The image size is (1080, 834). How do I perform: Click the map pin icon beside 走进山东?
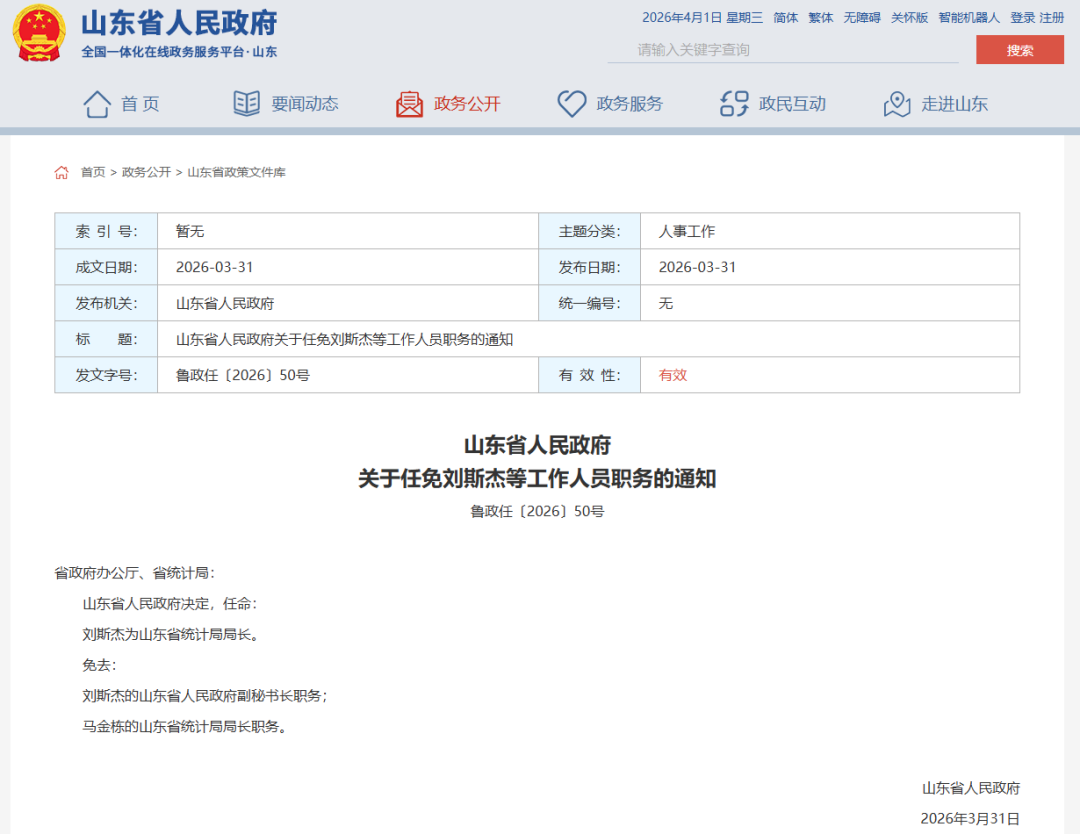click(x=897, y=104)
